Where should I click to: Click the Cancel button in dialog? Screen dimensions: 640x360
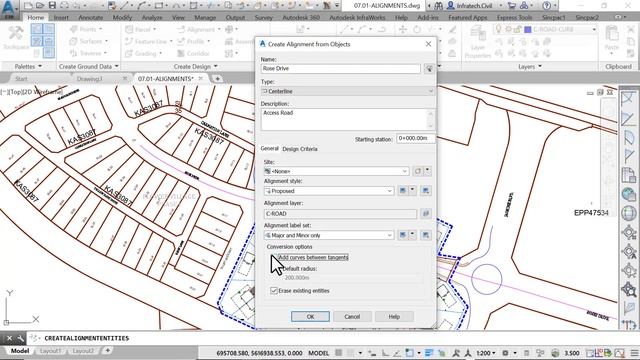click(x=352, y=316)
